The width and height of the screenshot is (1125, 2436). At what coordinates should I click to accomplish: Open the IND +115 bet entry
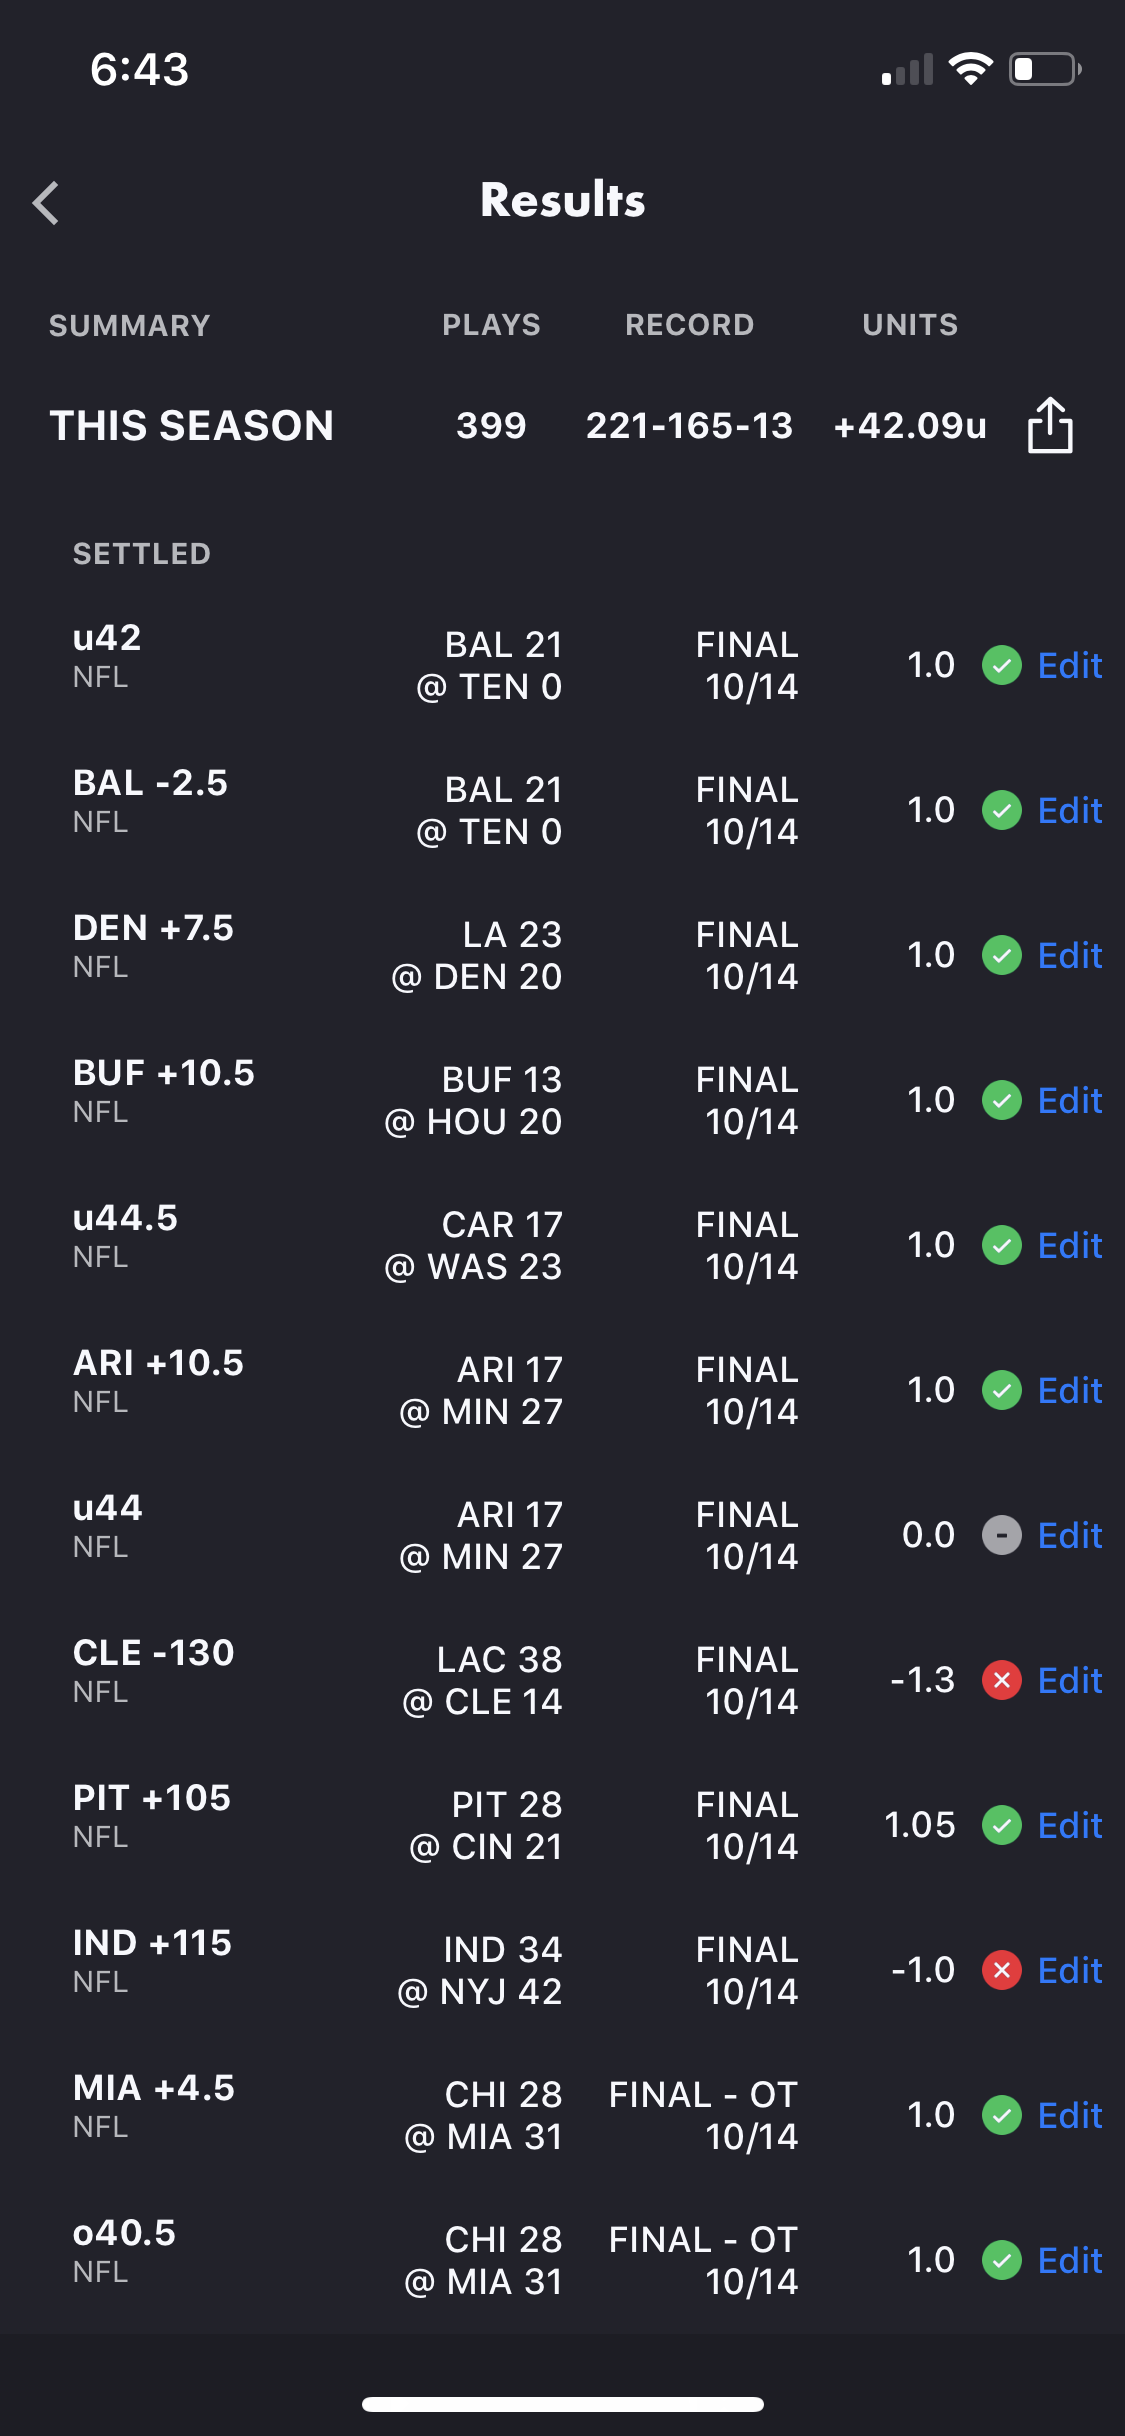point(152,1958)
